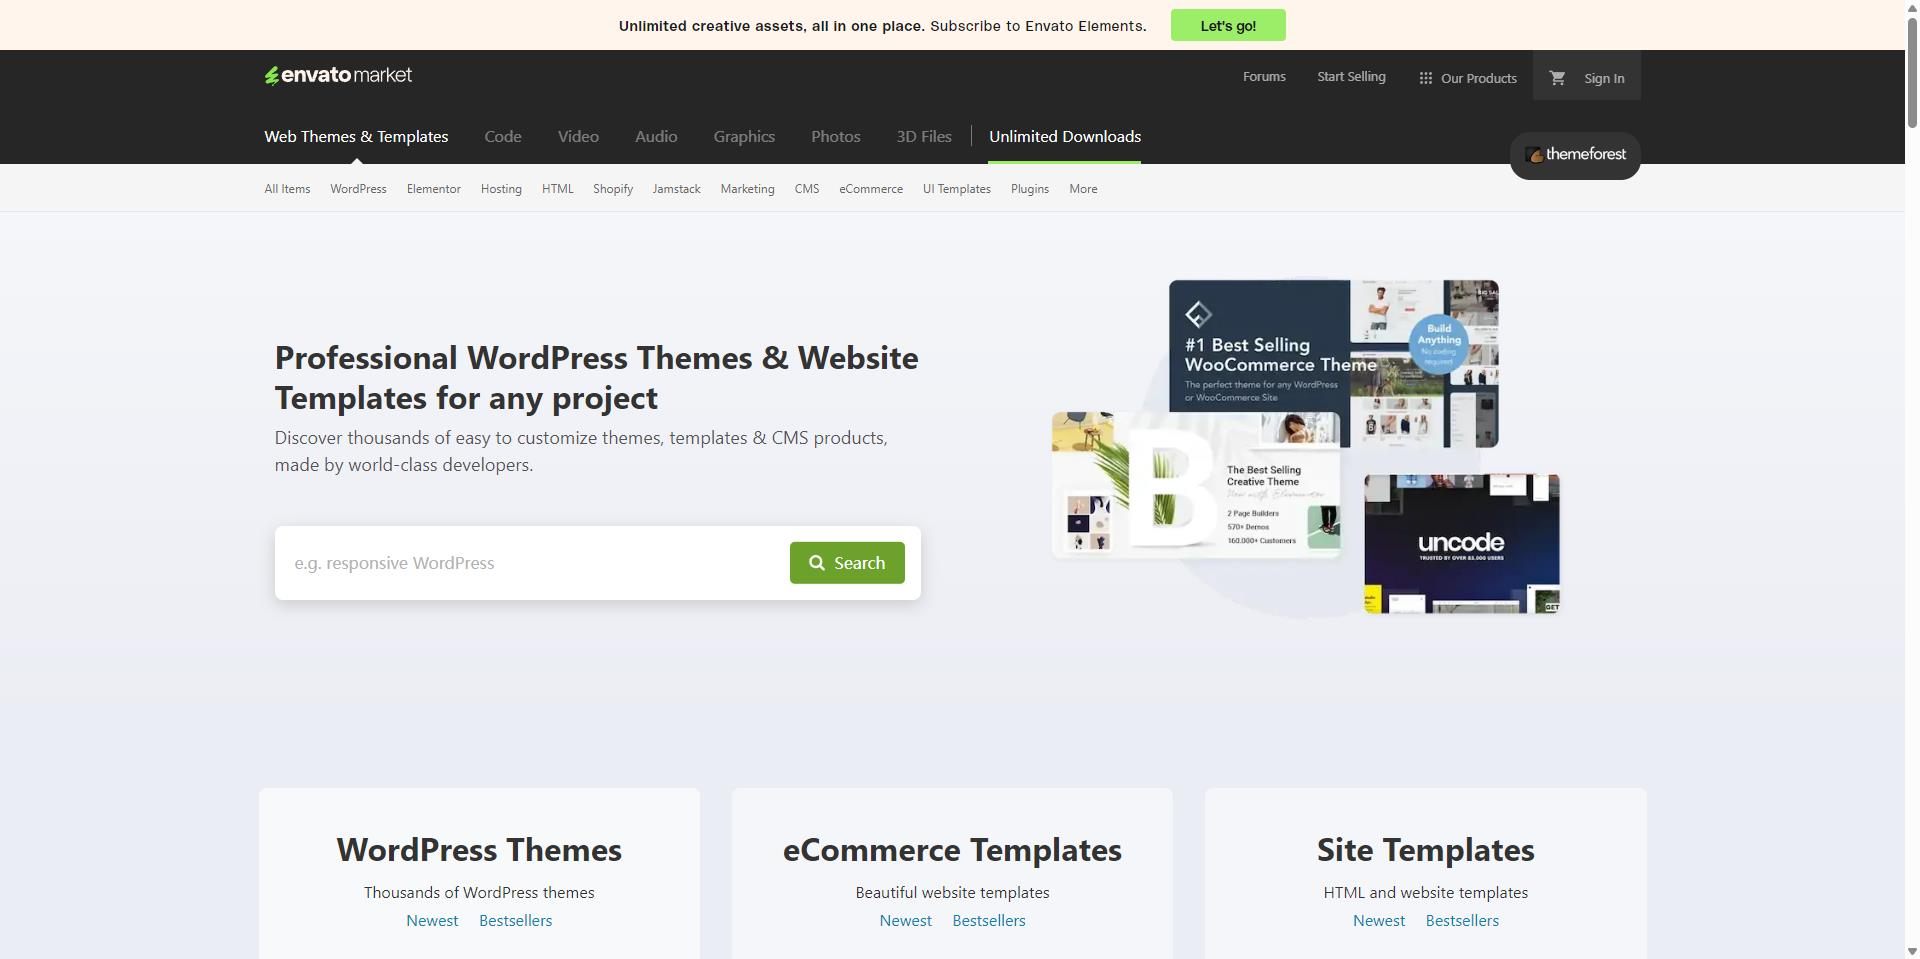Open the WordPress Themes card heading
The image size is (1920, 959).
(x=479, y=850)
